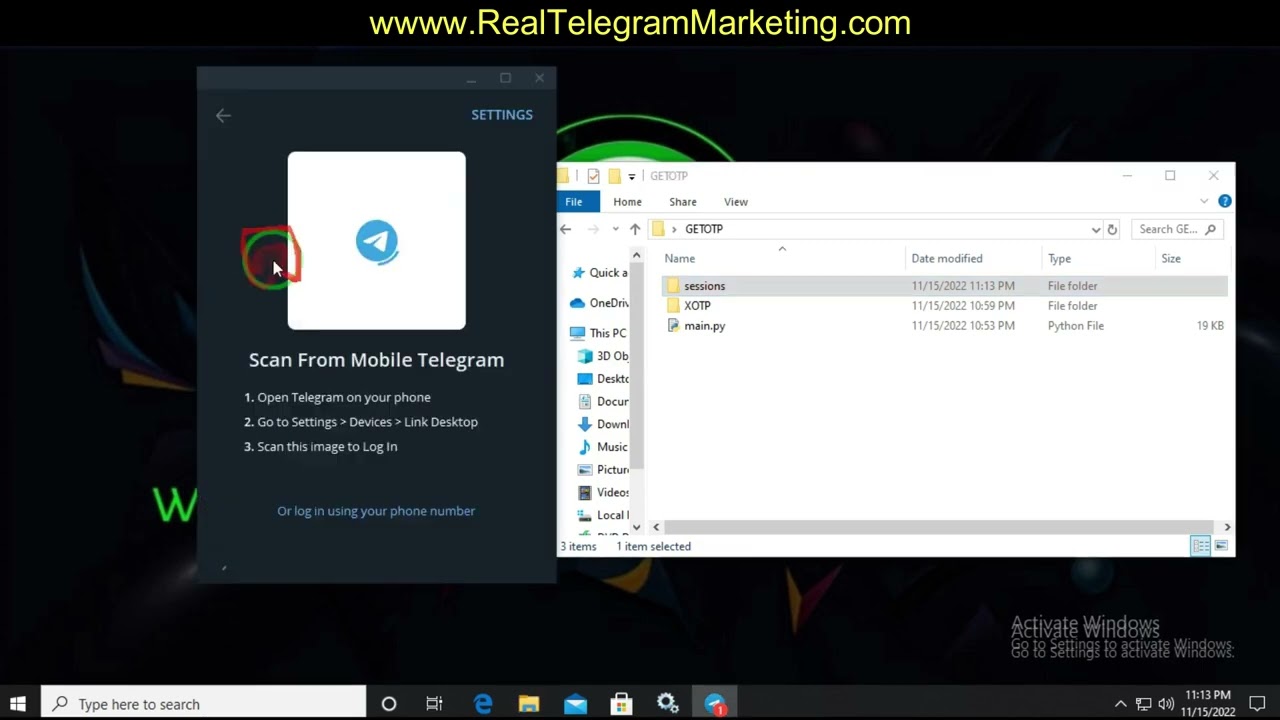Choose 'Or log in using your phone number'
Viewport: 1280px width, 720px height.
(x=376, y=511)
